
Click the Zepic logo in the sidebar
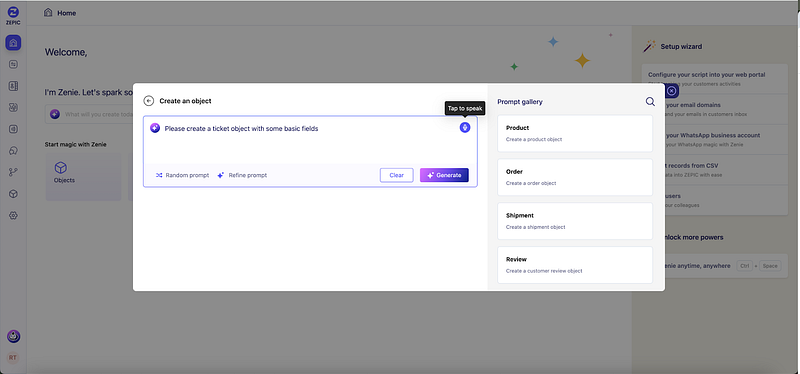(13, 15)
